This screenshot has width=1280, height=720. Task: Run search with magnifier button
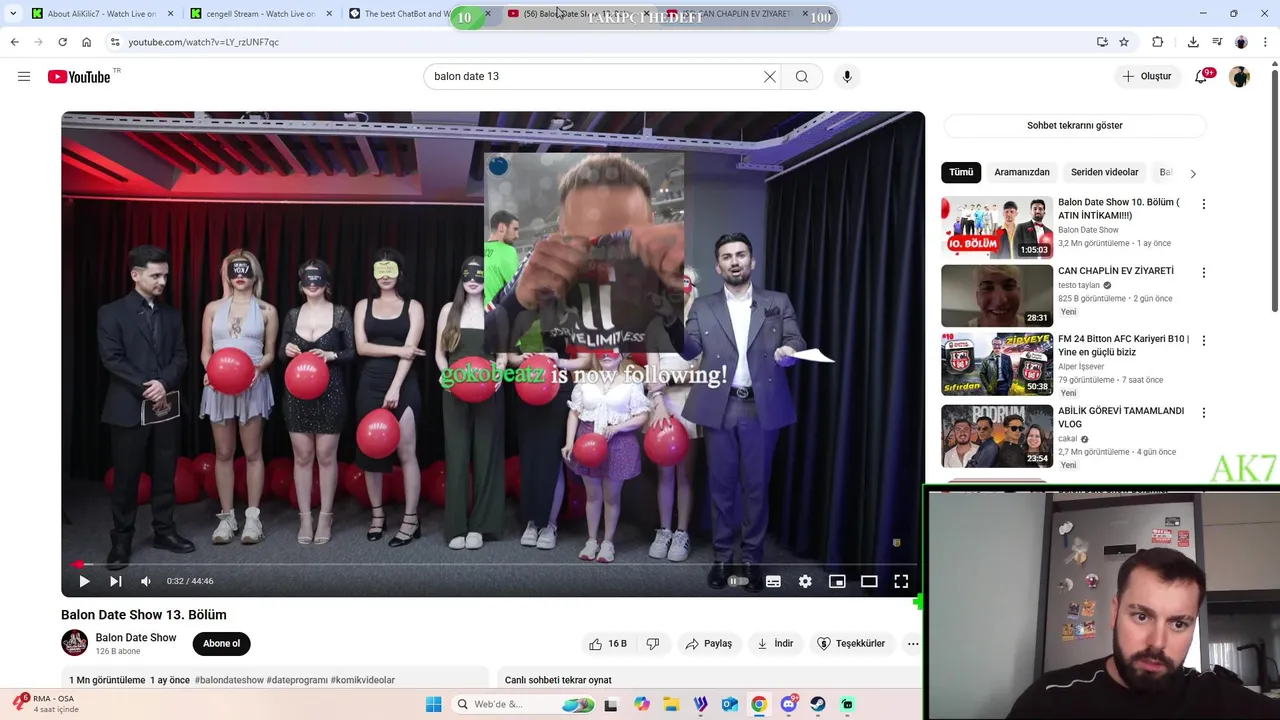(802, 76)
